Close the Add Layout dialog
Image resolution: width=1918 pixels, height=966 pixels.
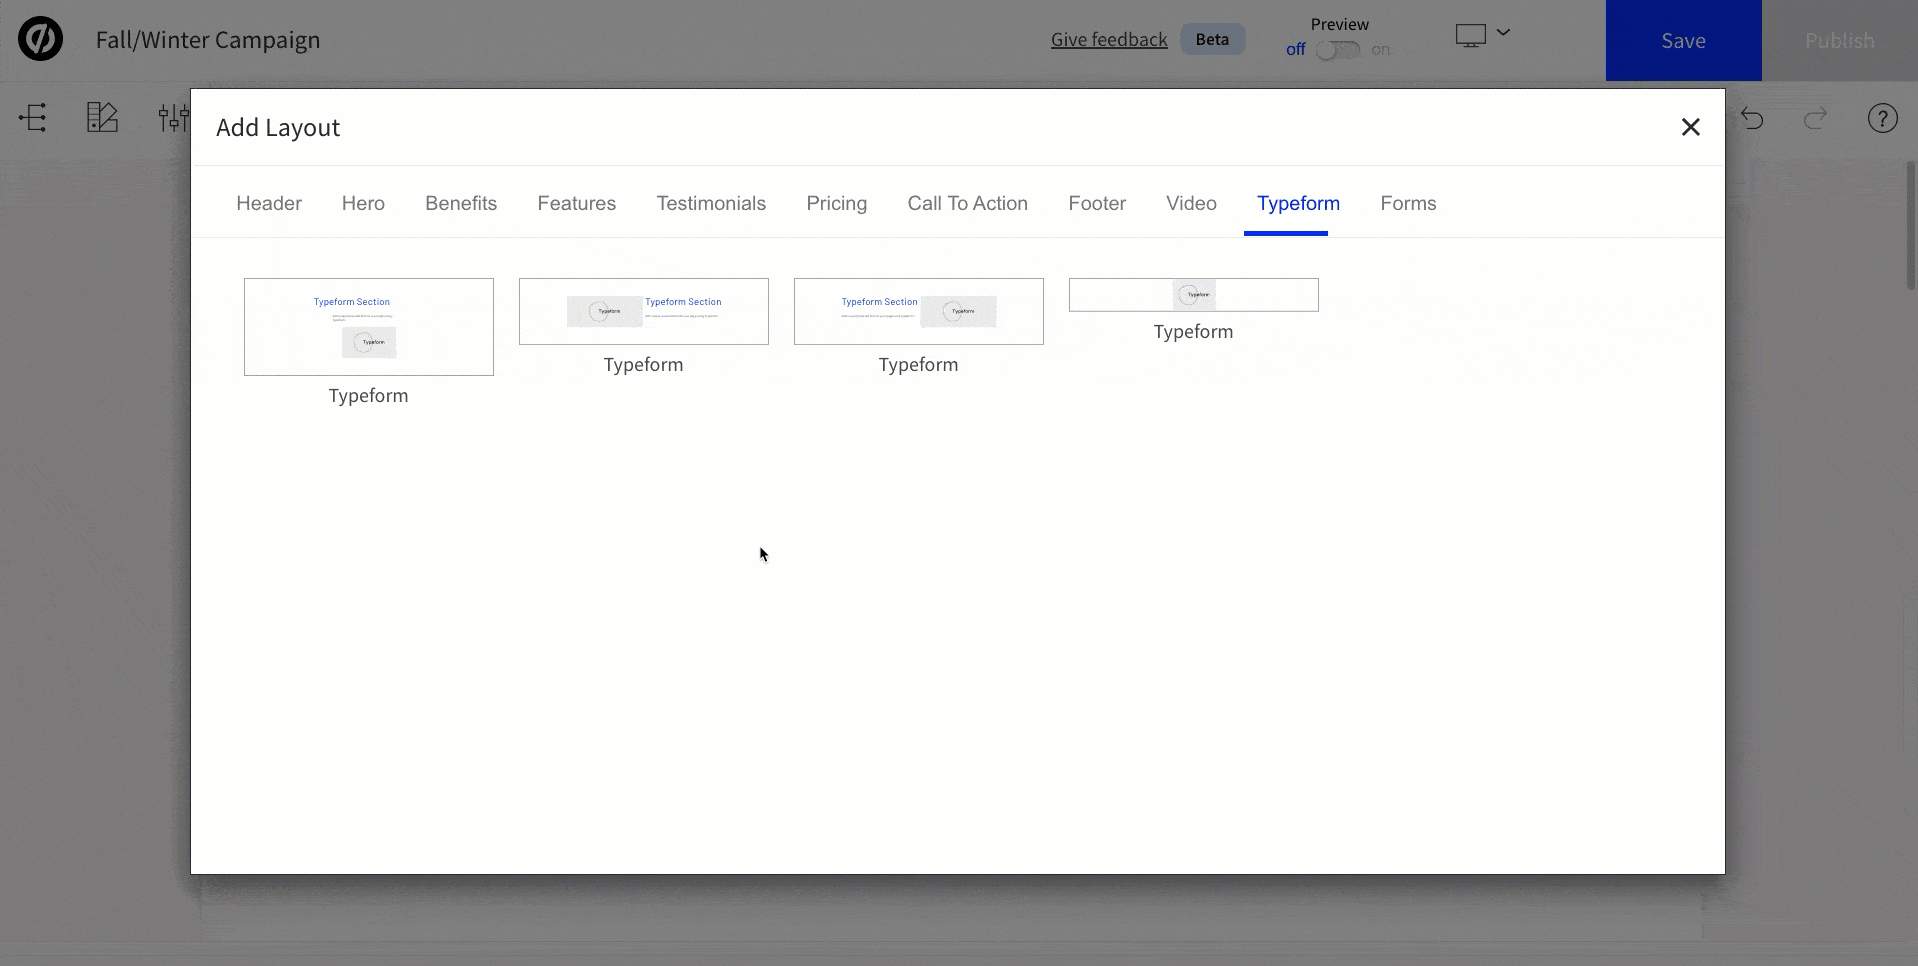coord(1690,127)
